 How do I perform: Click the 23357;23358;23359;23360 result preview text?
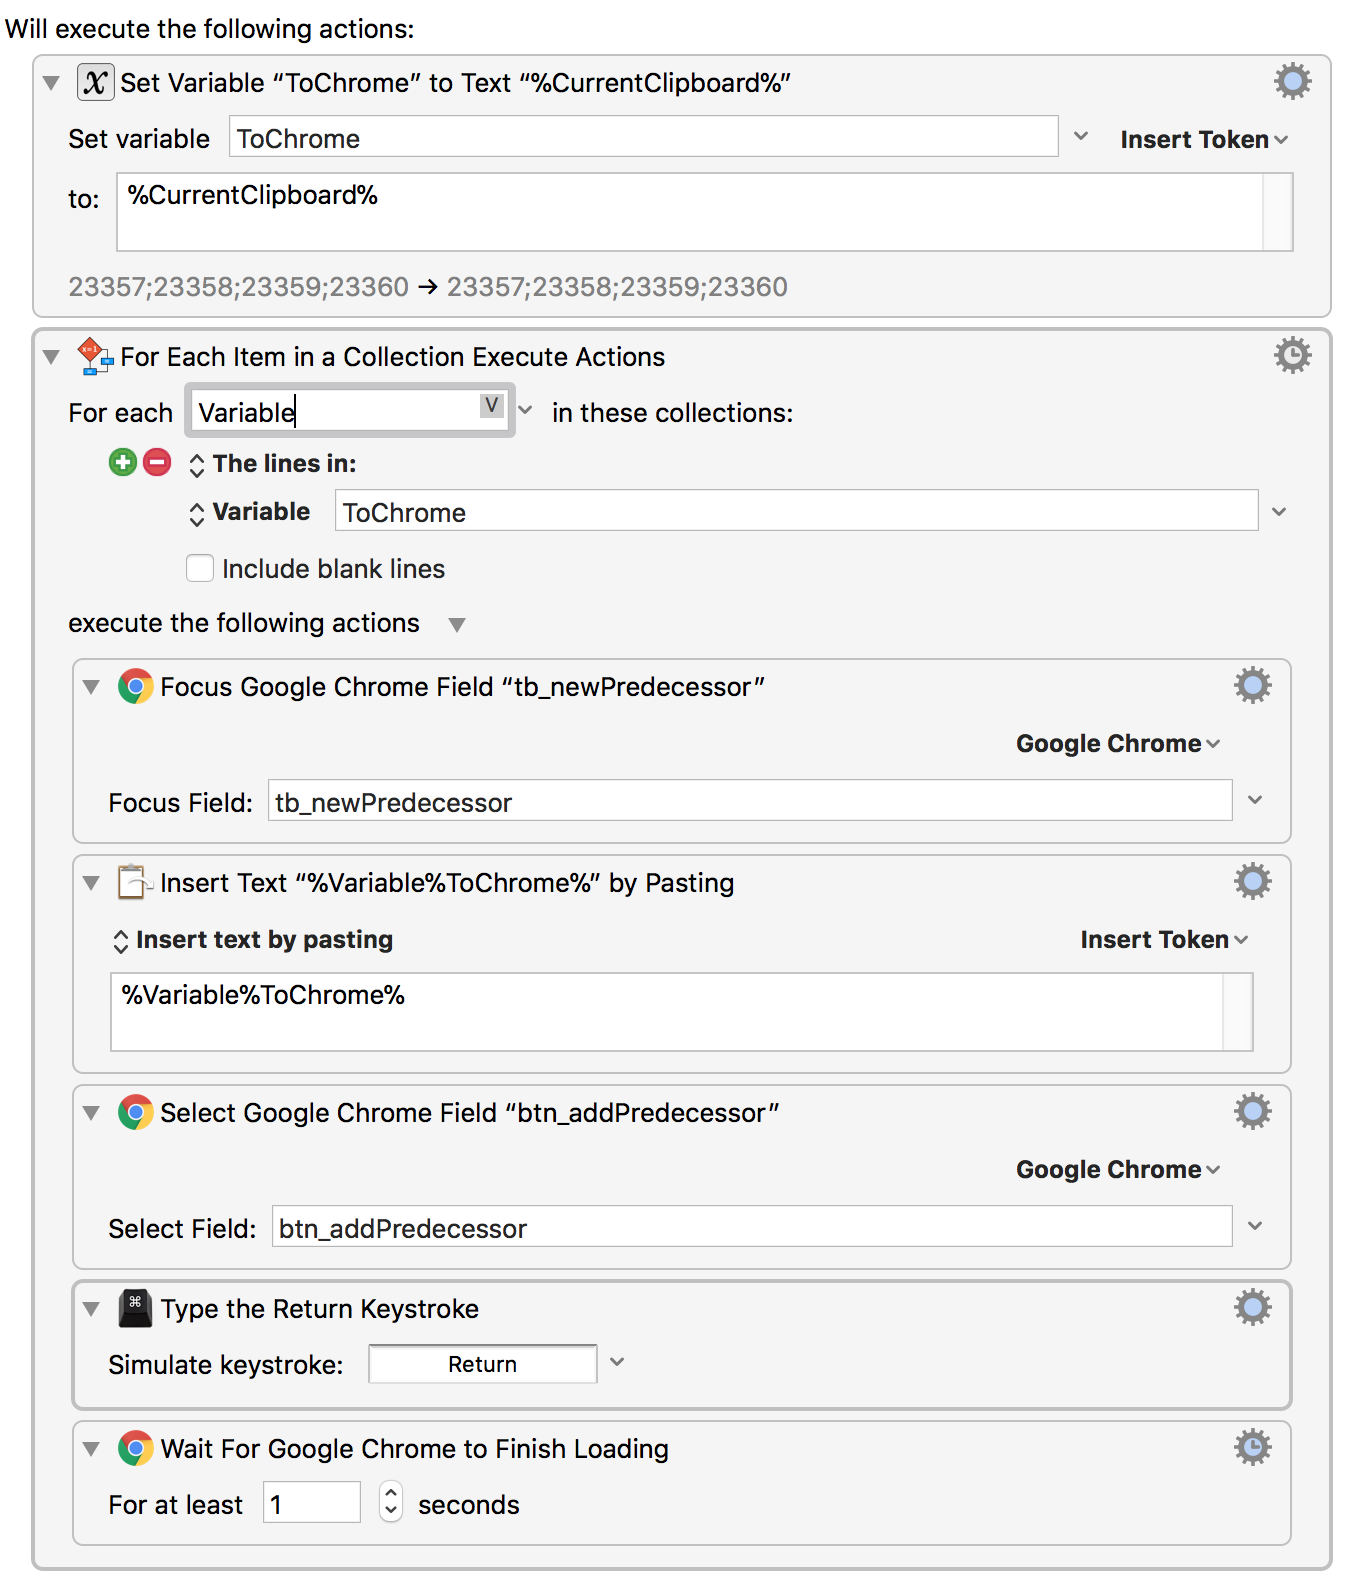point(428,287)
